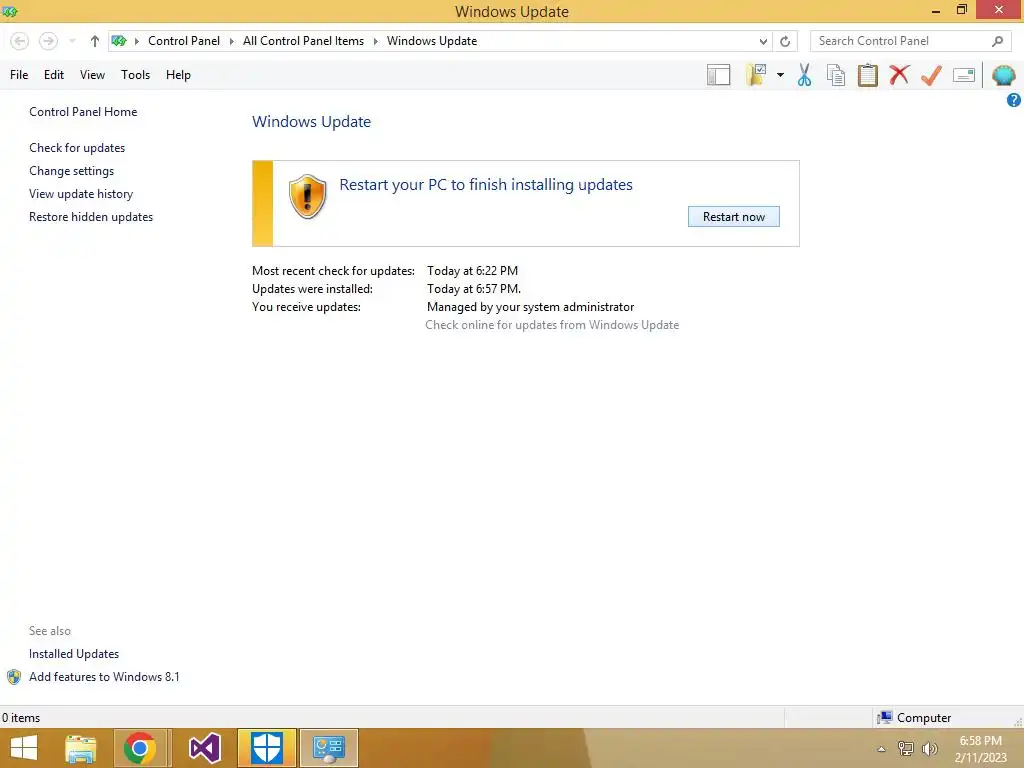Click the red X Delete icon
The width and height of the screenshot is (1024, 768).
(x=899, y=75)
